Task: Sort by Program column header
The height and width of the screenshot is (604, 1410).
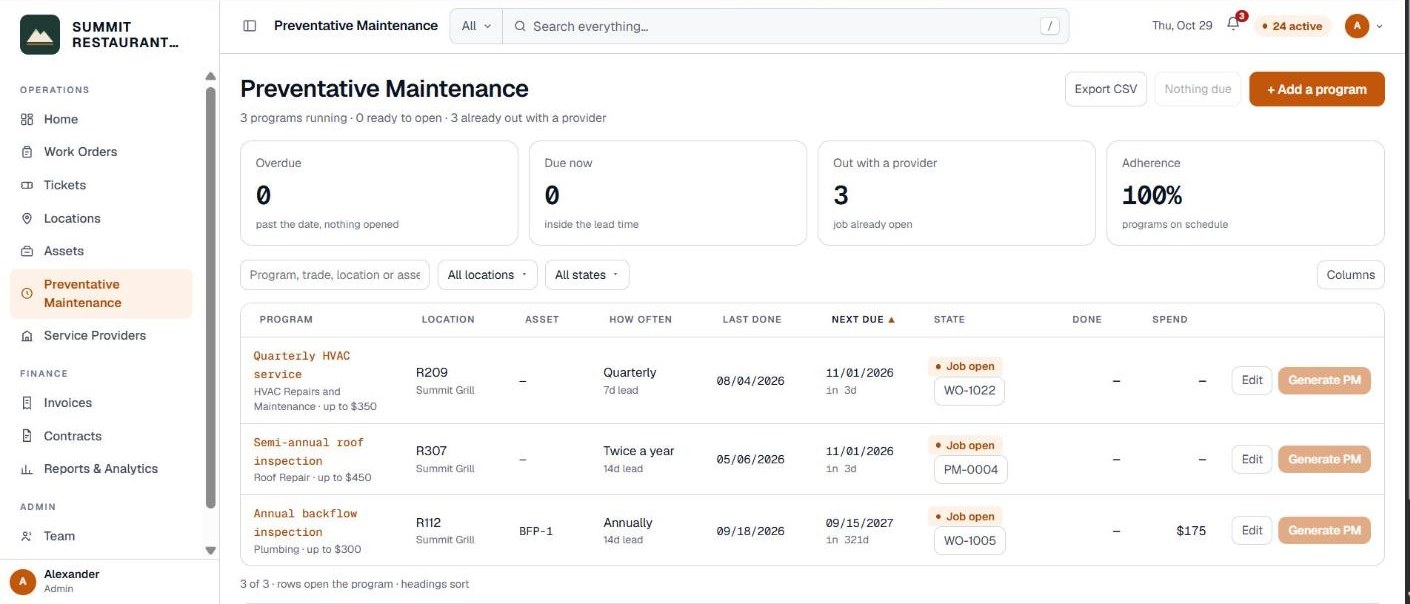Action: coord(286,320)
